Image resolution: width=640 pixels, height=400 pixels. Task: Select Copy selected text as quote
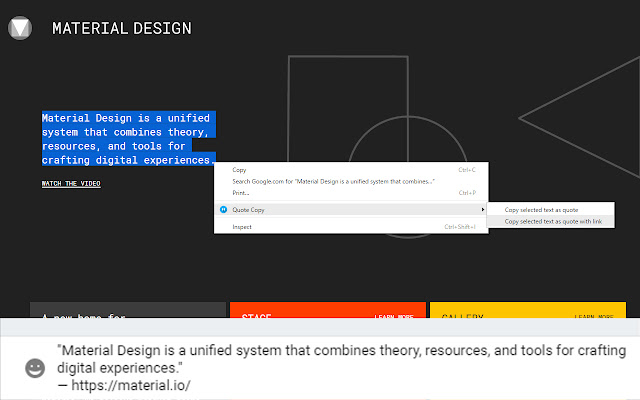click(x=550, y=210)
